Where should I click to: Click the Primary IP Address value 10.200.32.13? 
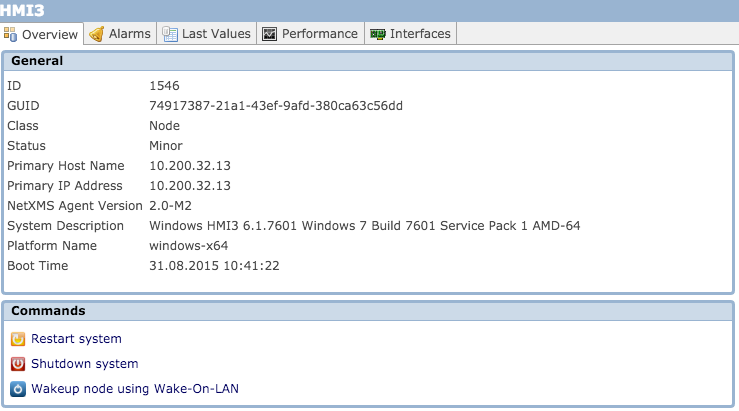(190, 186)
